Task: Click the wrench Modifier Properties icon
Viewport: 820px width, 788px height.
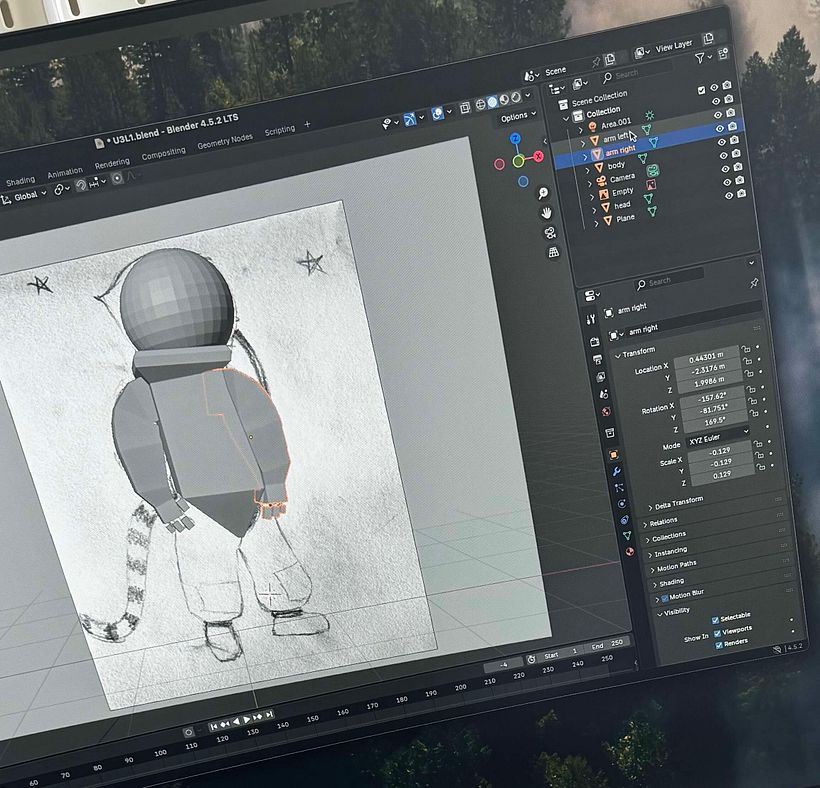Action: click(x=617, y=470)
